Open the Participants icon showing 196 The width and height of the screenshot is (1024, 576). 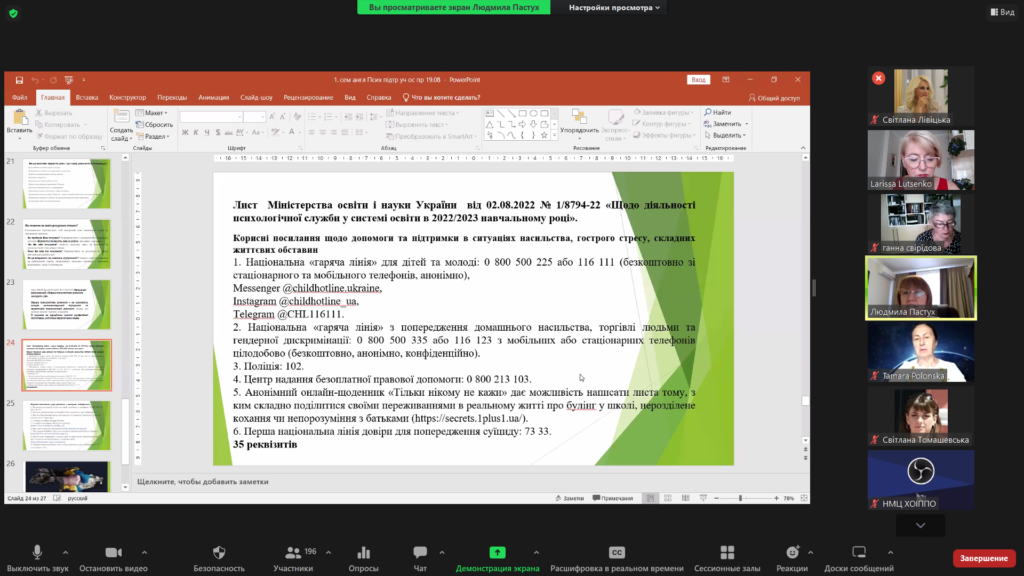[293, 552]
